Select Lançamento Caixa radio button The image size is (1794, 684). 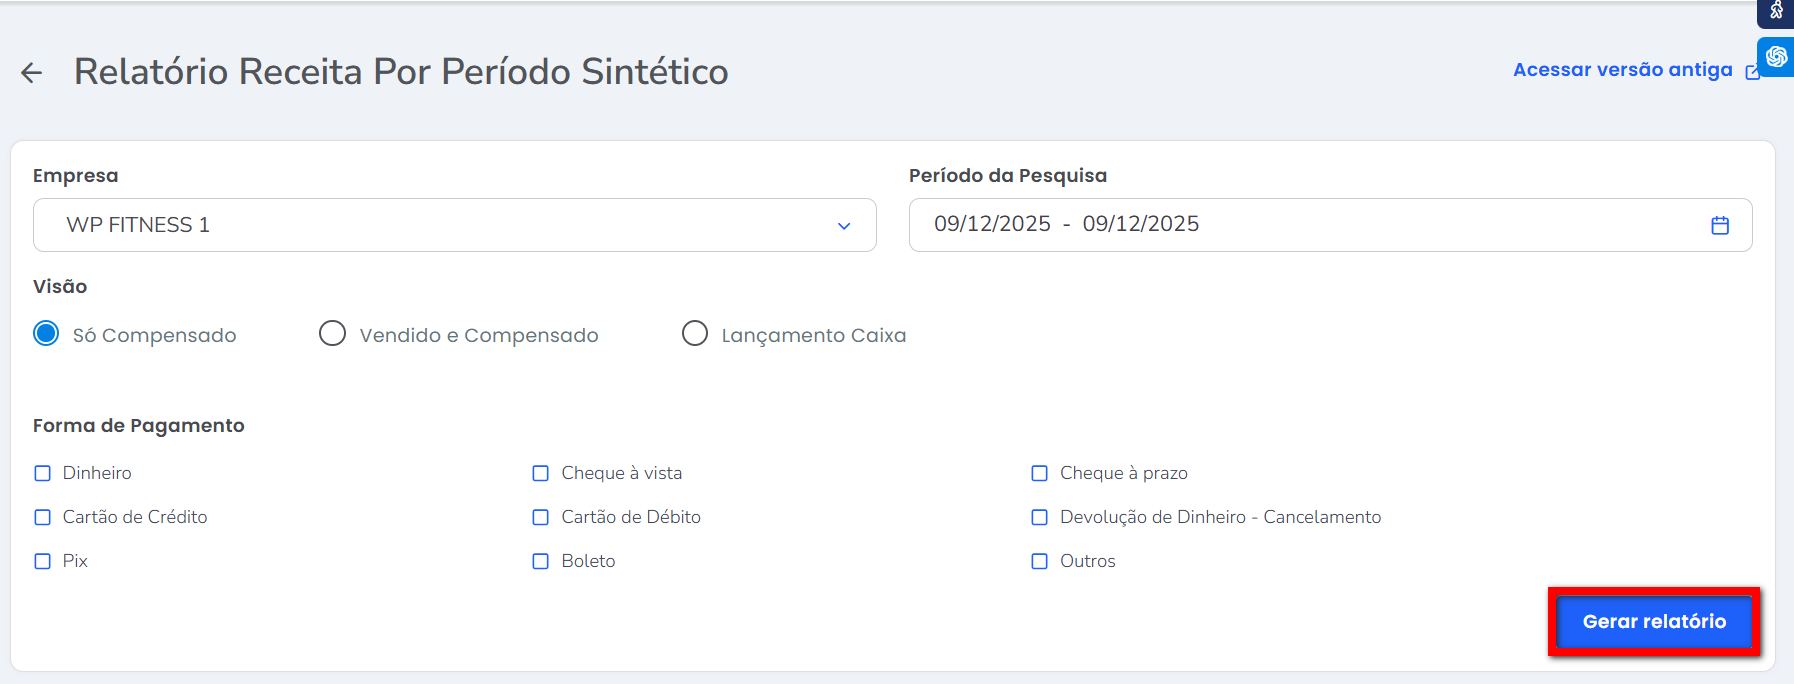click(695, 333)
